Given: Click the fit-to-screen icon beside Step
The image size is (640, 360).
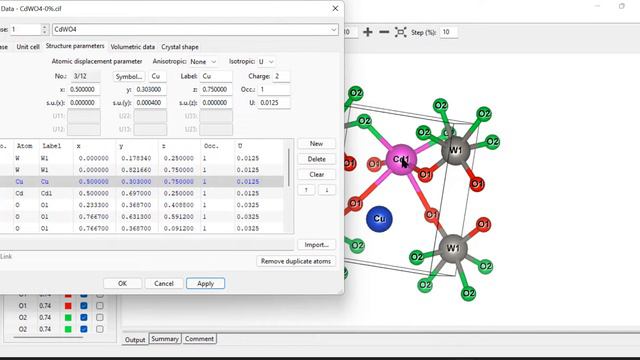Looking at the screenshot, I should (400, 32).
